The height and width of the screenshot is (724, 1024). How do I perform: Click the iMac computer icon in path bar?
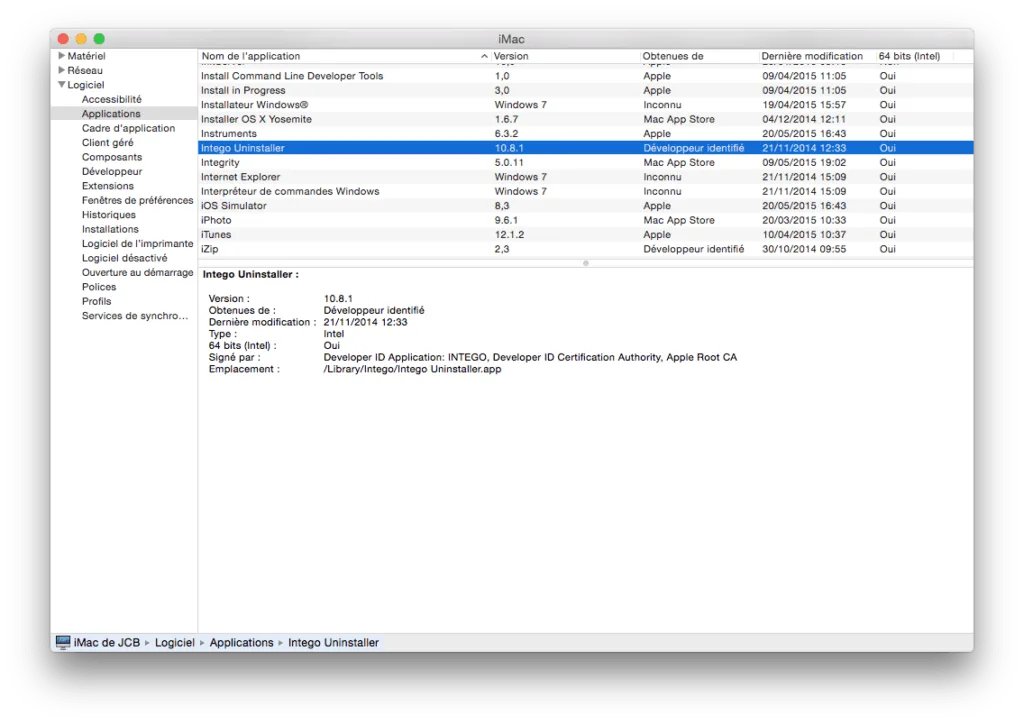click(63, 642)
